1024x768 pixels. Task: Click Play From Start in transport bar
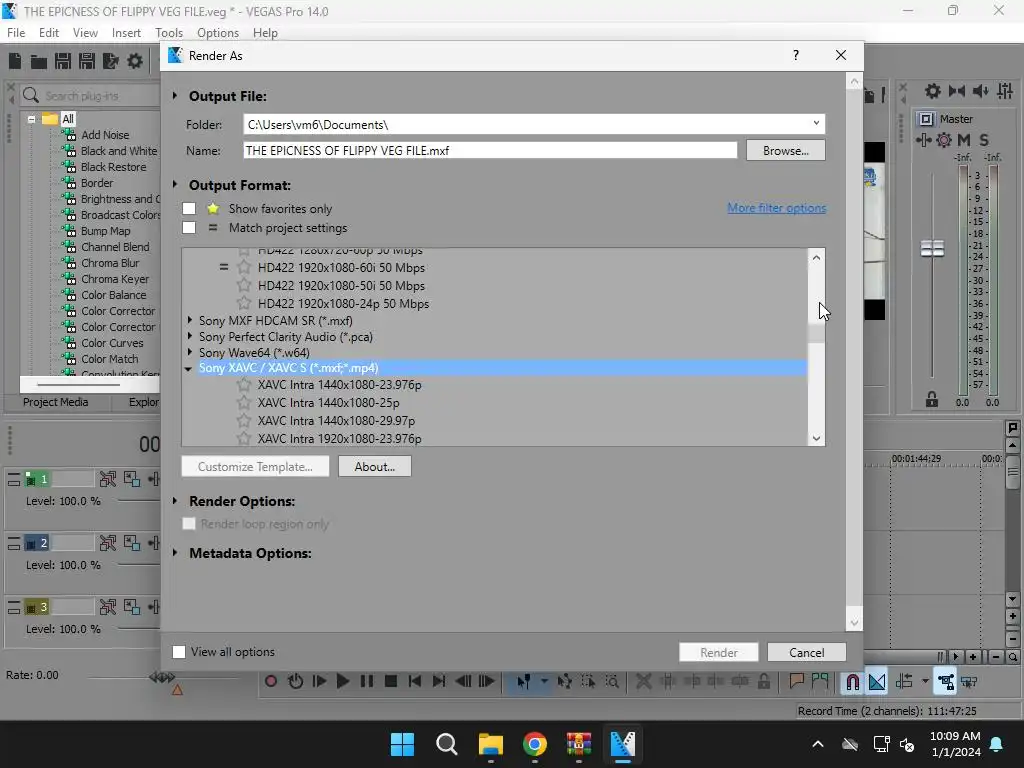point(319,681)
